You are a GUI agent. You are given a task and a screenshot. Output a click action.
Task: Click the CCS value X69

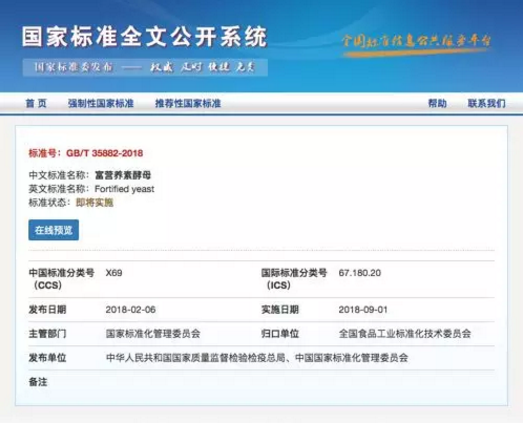(x=114, y=273)
